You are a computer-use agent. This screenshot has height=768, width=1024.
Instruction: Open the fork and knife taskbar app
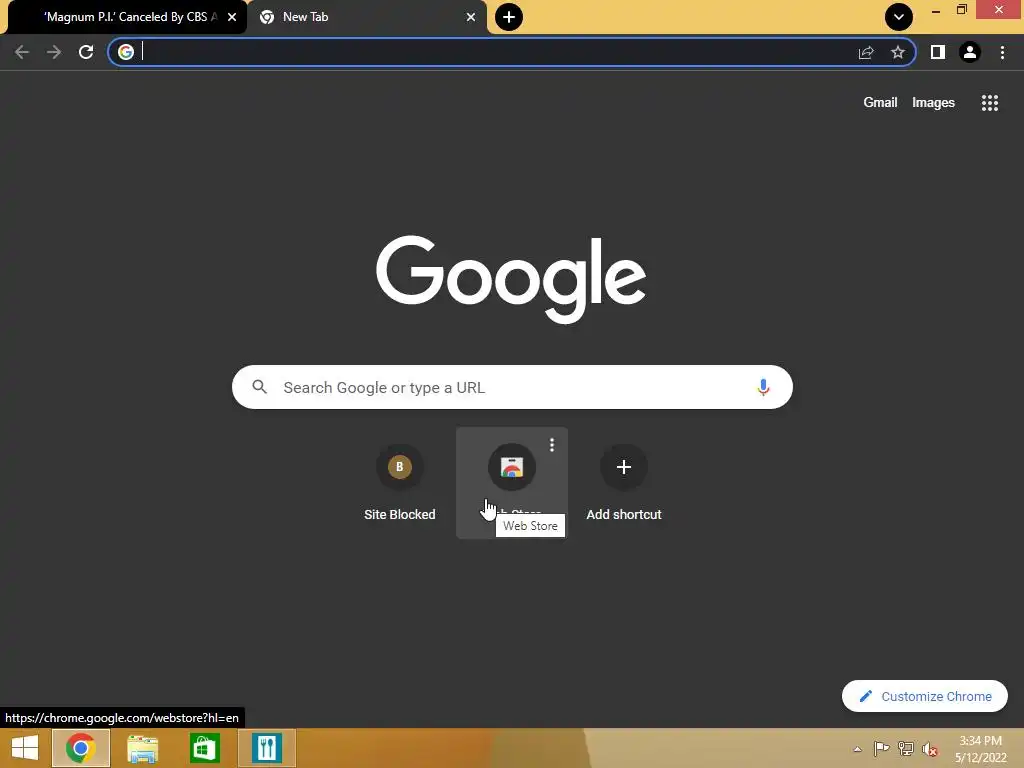pyautogui.click(x=266, y=748)
